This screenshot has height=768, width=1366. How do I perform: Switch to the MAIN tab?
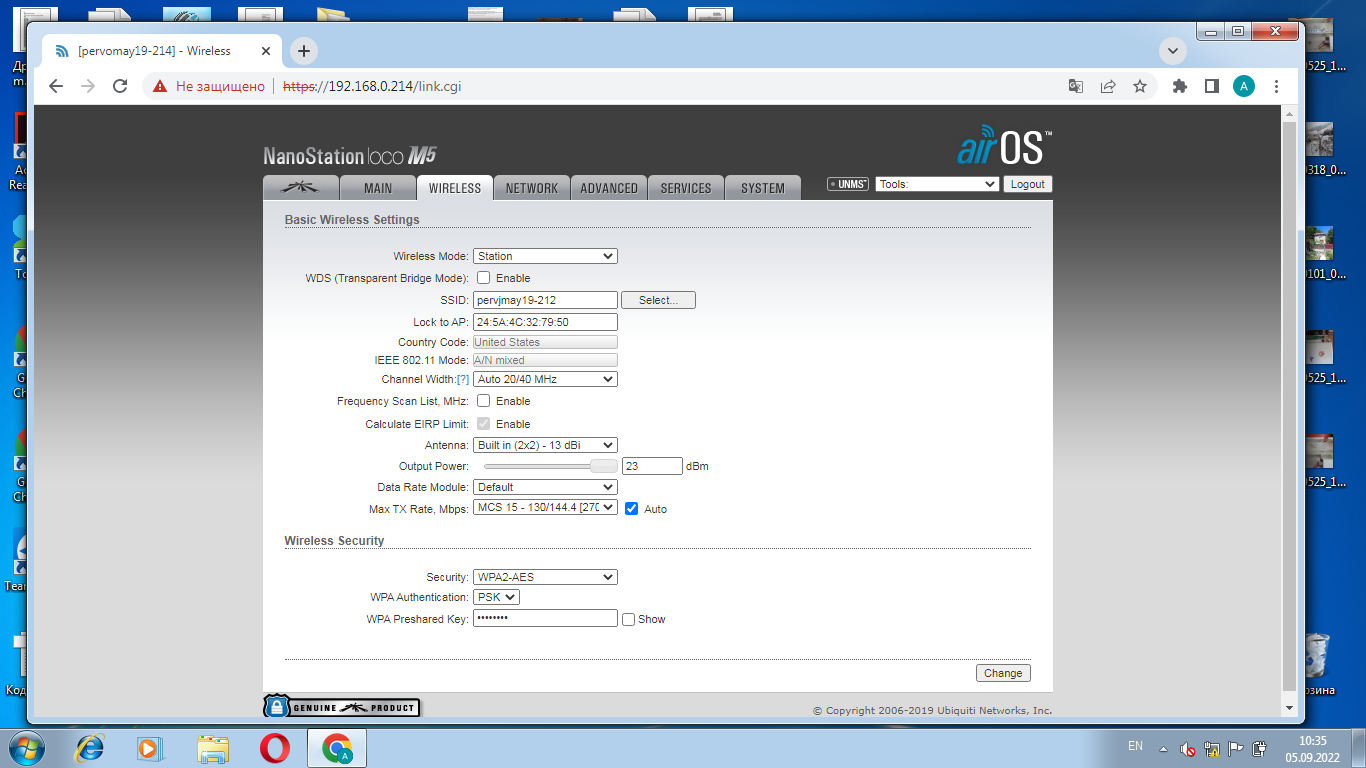[378, 188]
